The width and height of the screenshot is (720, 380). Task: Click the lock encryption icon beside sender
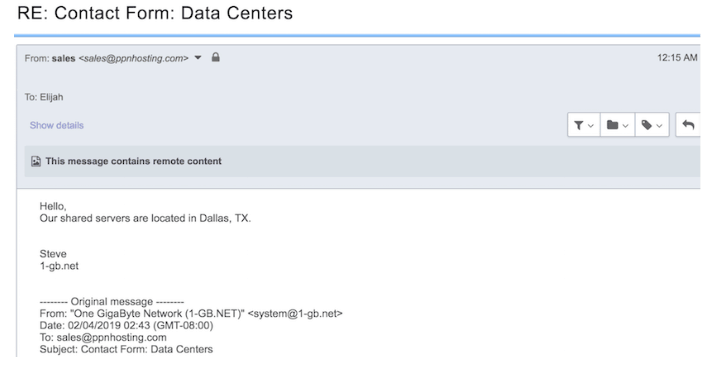click(x=215, y=57)
